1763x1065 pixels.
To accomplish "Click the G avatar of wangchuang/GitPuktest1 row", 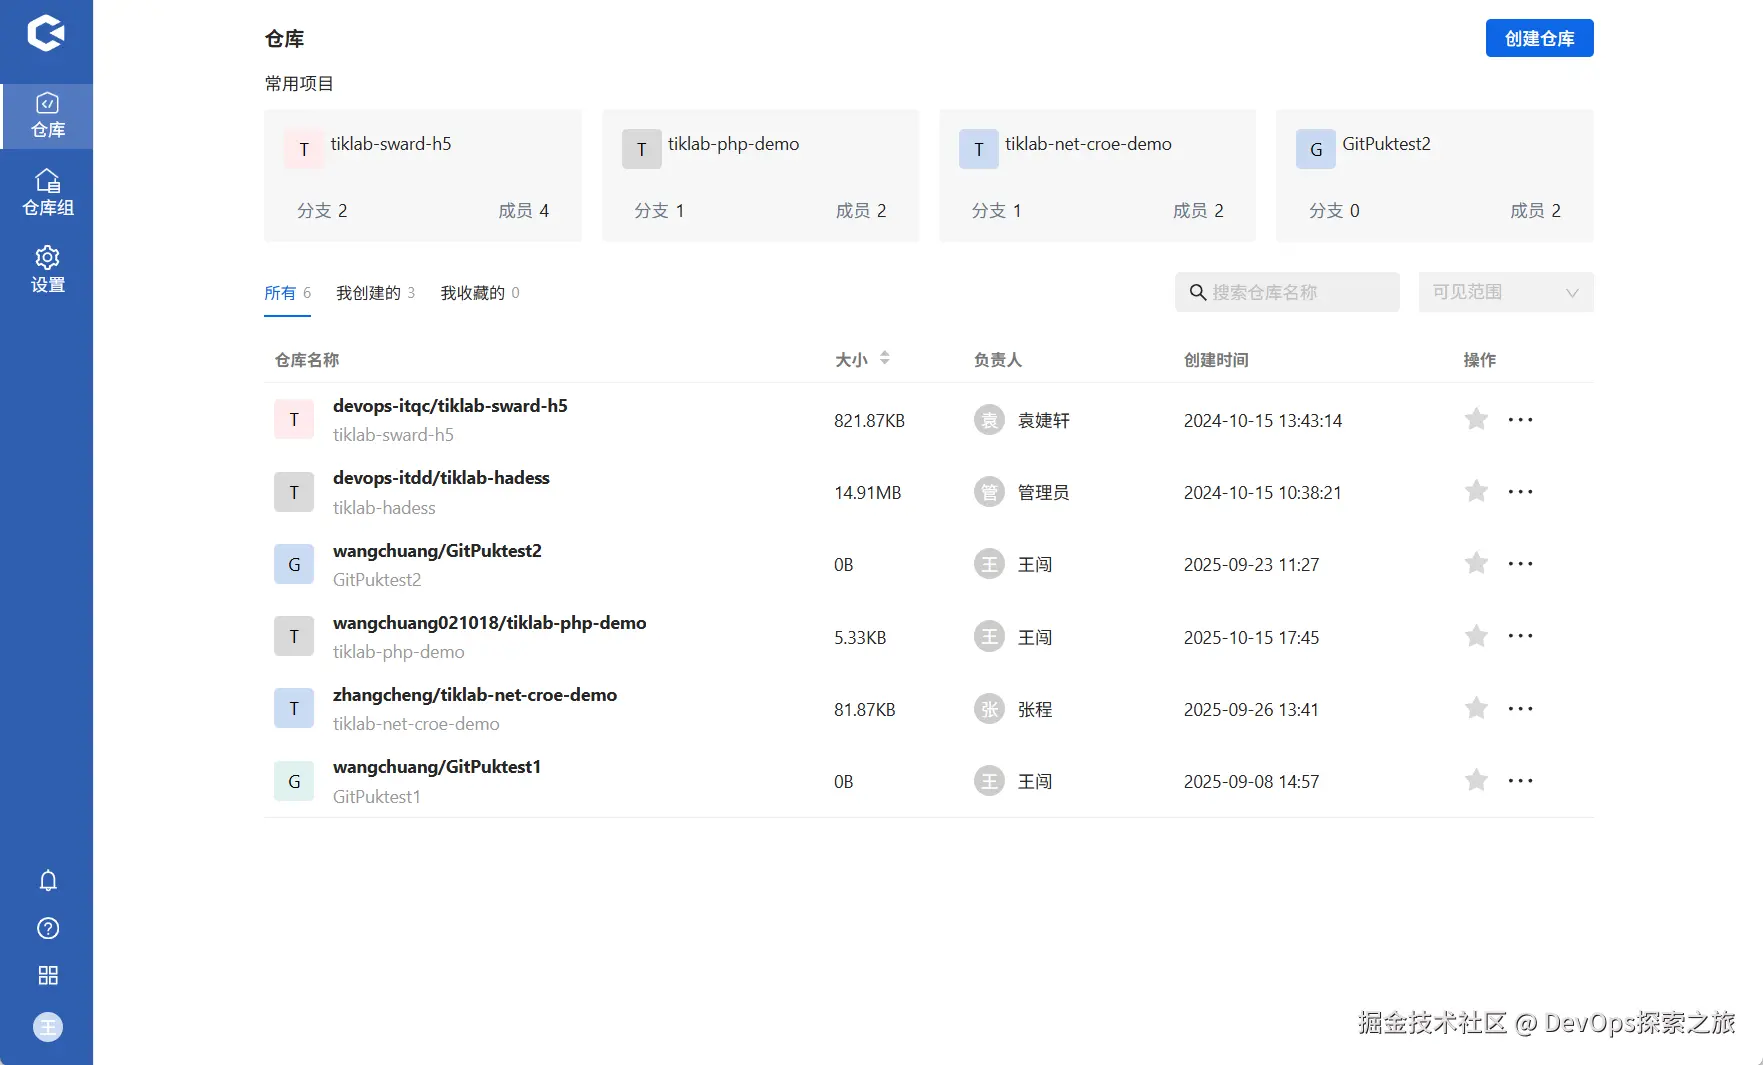I will [294, 781].
